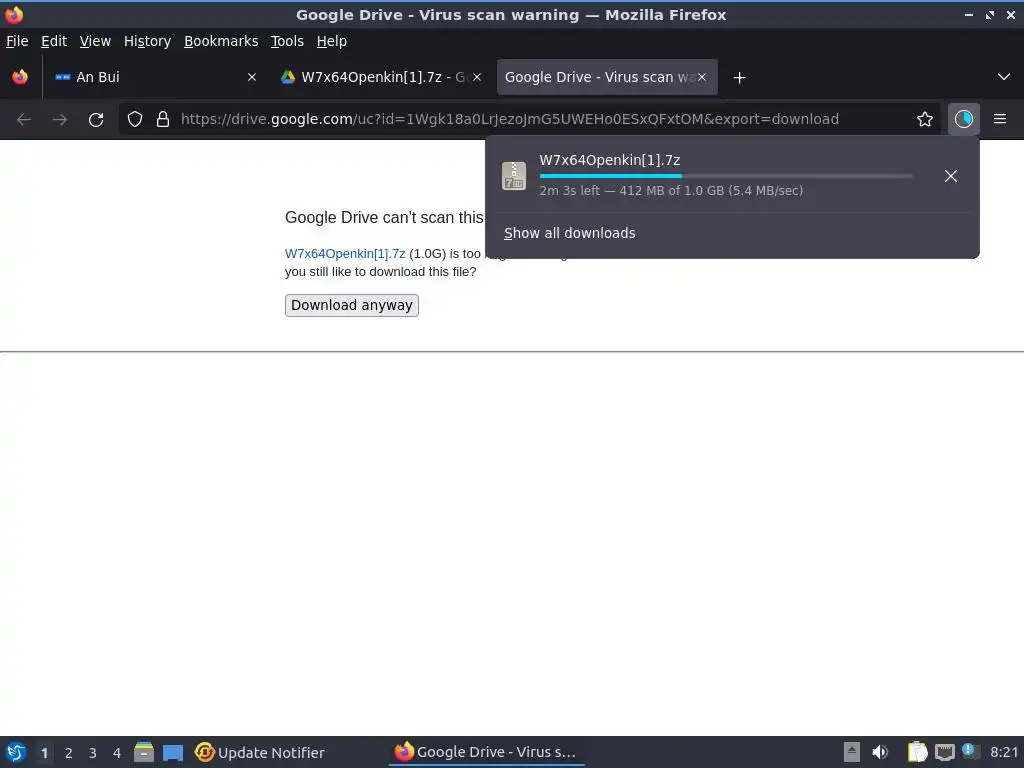Expand the list all tabs chevron
The width and height of the screenshot is (1024, 768).
[1004, 77]
